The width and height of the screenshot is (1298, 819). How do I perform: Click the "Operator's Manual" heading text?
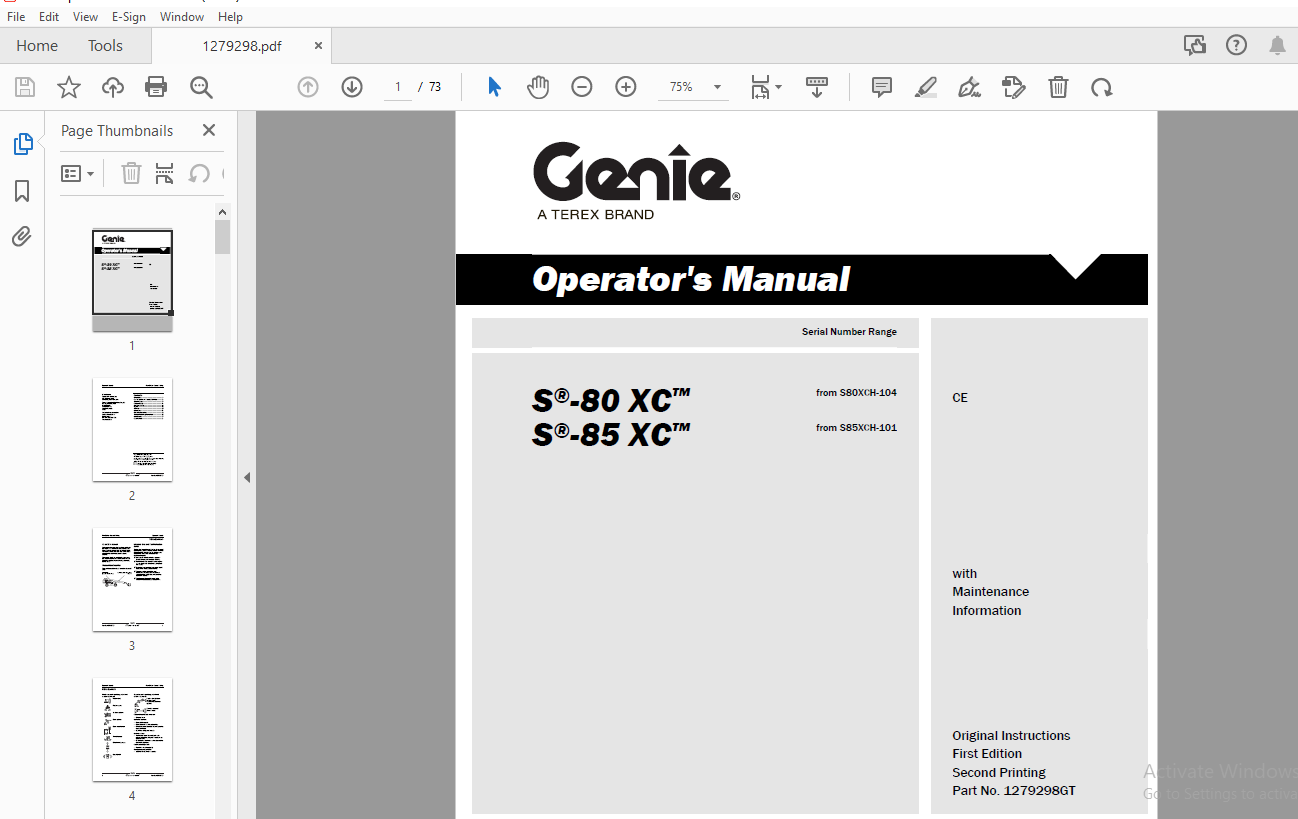pyautogui.click(x=691, y=279)
